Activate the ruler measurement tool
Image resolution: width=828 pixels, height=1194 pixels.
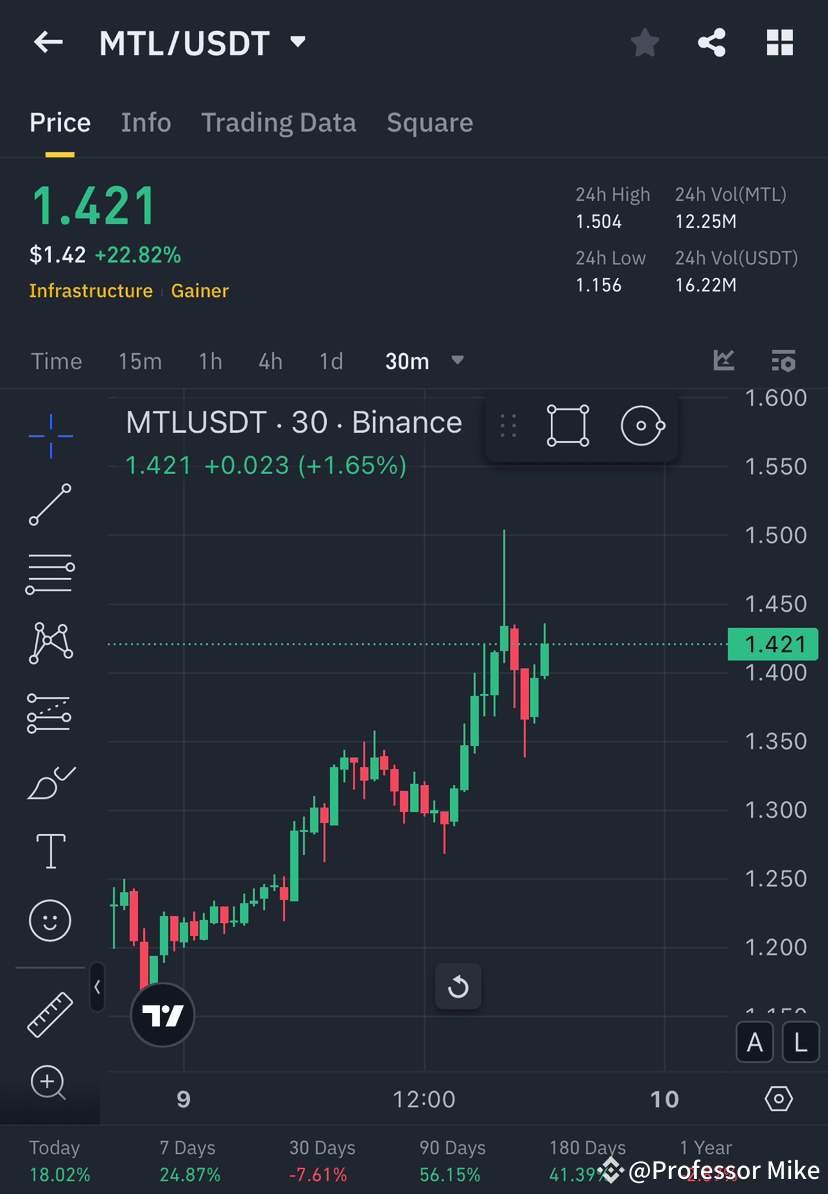tap(50, 1013)
